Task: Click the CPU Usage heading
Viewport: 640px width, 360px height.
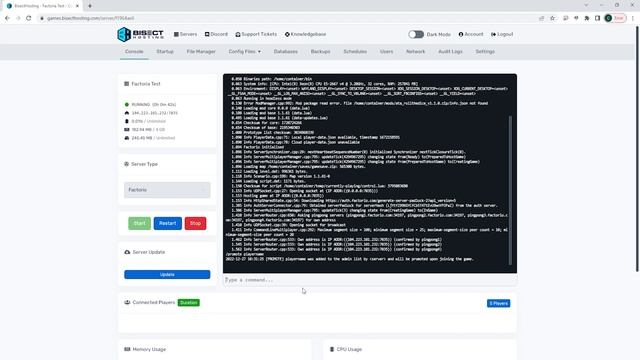Action: [349, 349]
